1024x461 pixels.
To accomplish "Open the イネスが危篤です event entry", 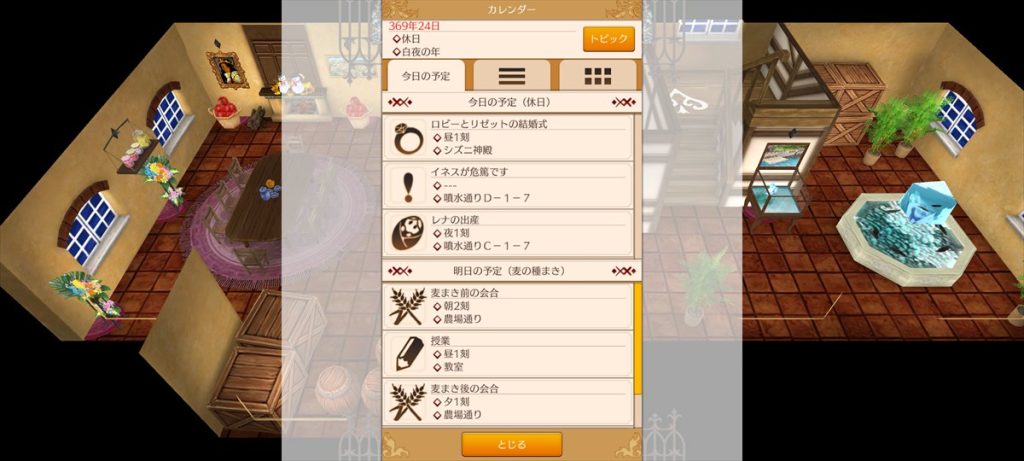I will tap(509, 186).
